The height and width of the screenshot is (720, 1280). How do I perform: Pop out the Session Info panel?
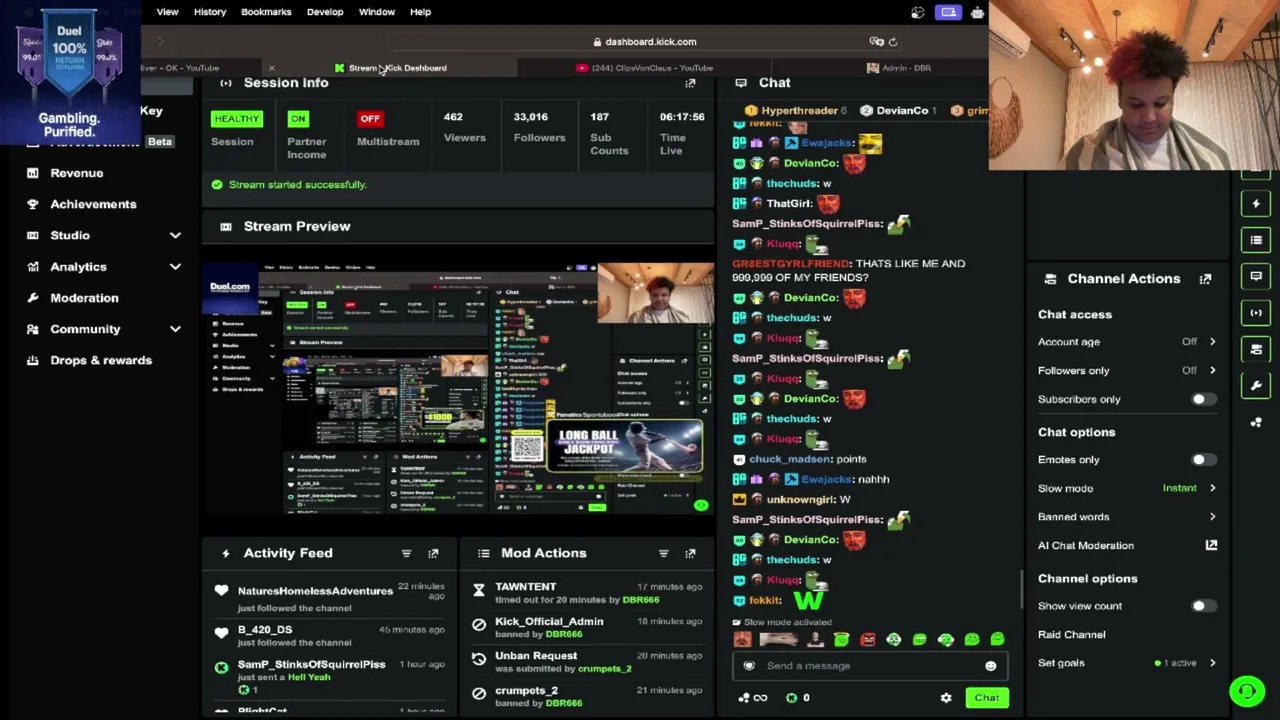click(690, 83)
